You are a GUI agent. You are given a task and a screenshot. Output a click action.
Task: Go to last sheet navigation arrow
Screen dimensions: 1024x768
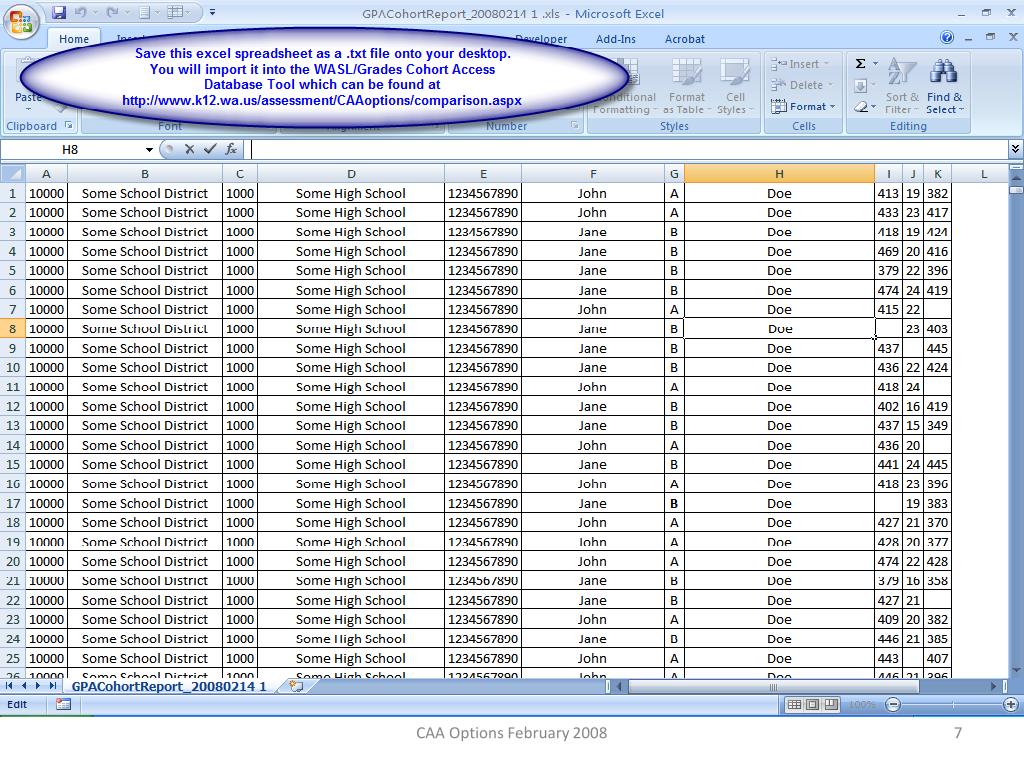(53, 686)
